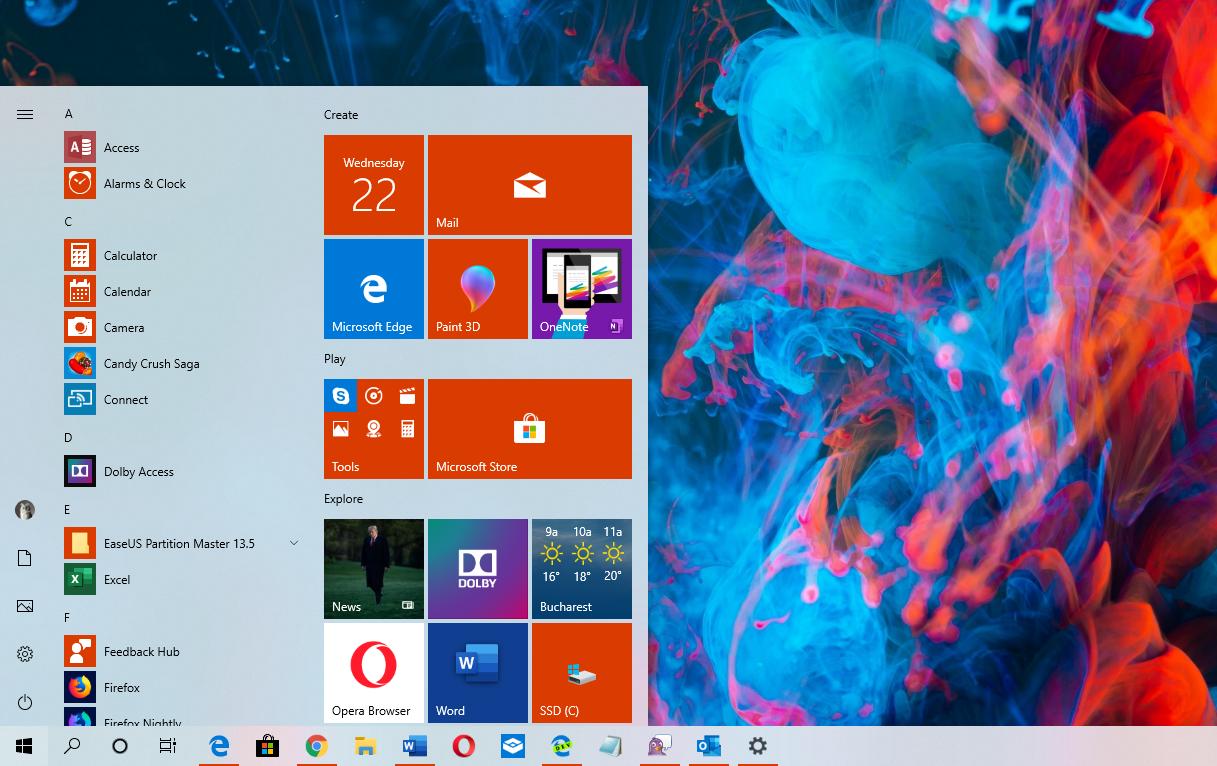Open the EaseUS Partition Master 13.5 entry
Screen dimensions: 1217x766
[184, 544]
